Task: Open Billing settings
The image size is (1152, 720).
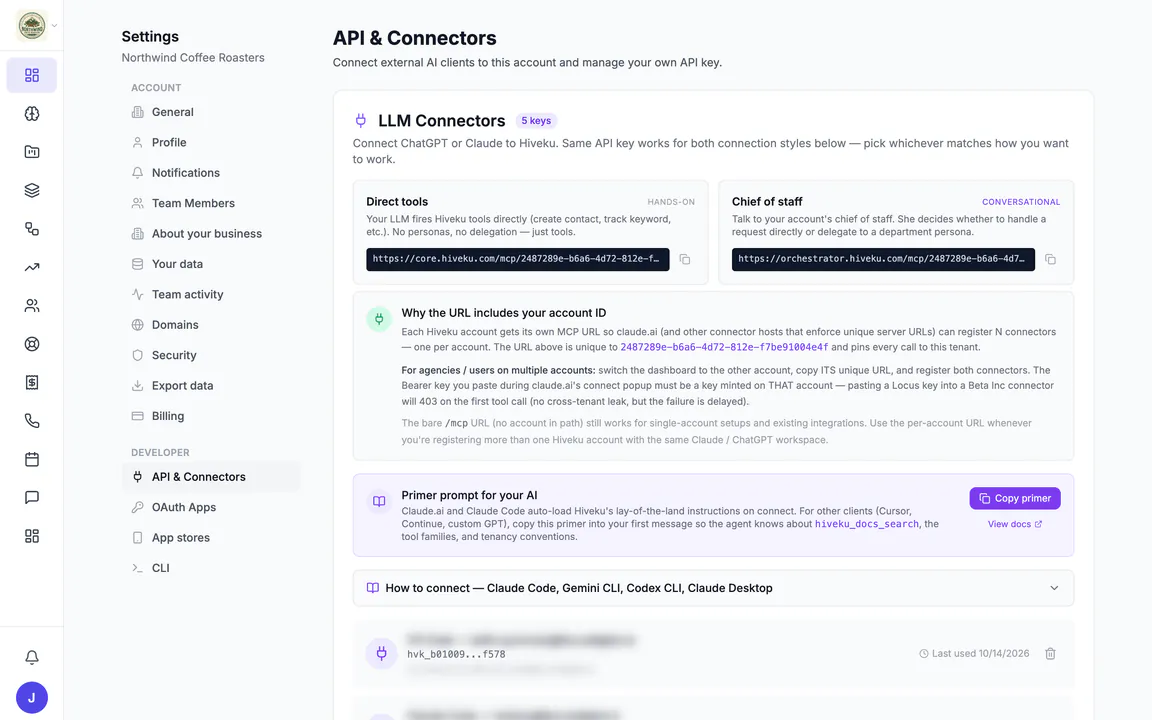Action: [x=212, y=416]
